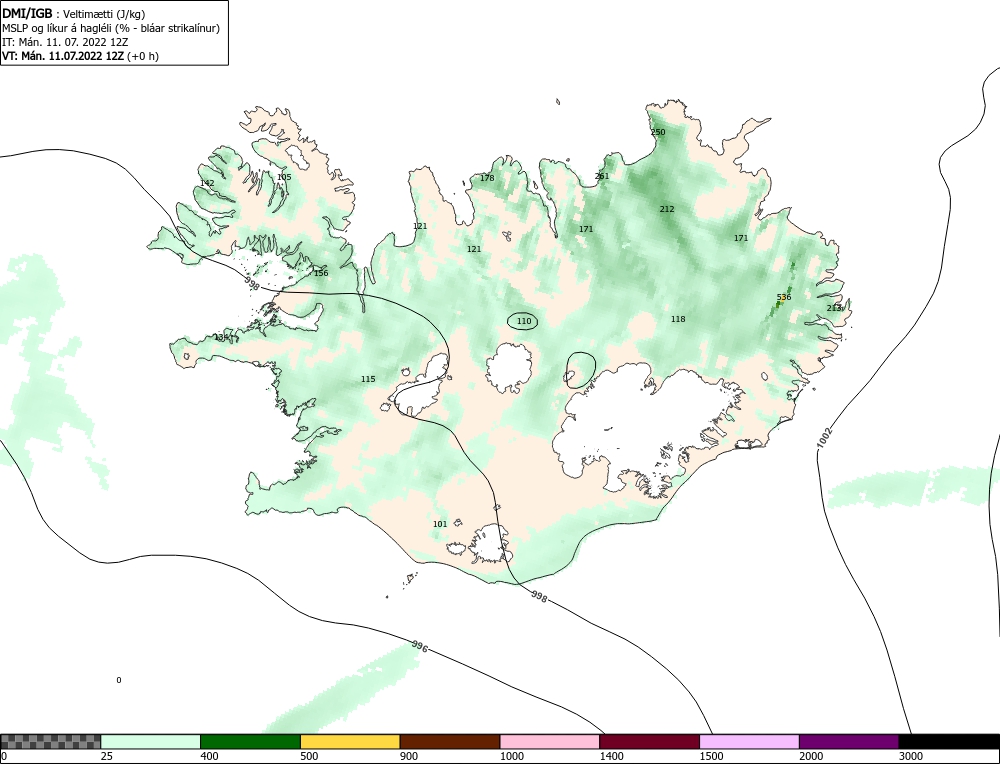Click the legend label "25"
This screenshot has height=764, width=1000.
pos(107,756)
